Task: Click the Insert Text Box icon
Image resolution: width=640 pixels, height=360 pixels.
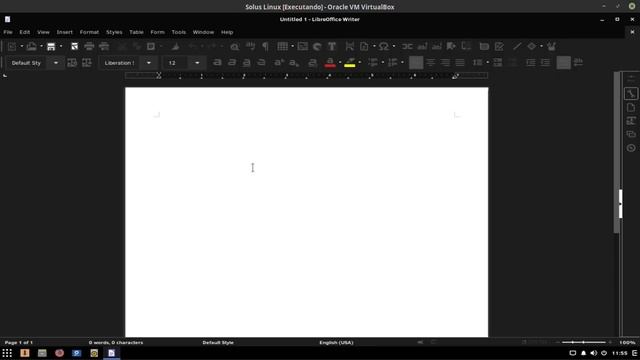Action: coord(332,47)
